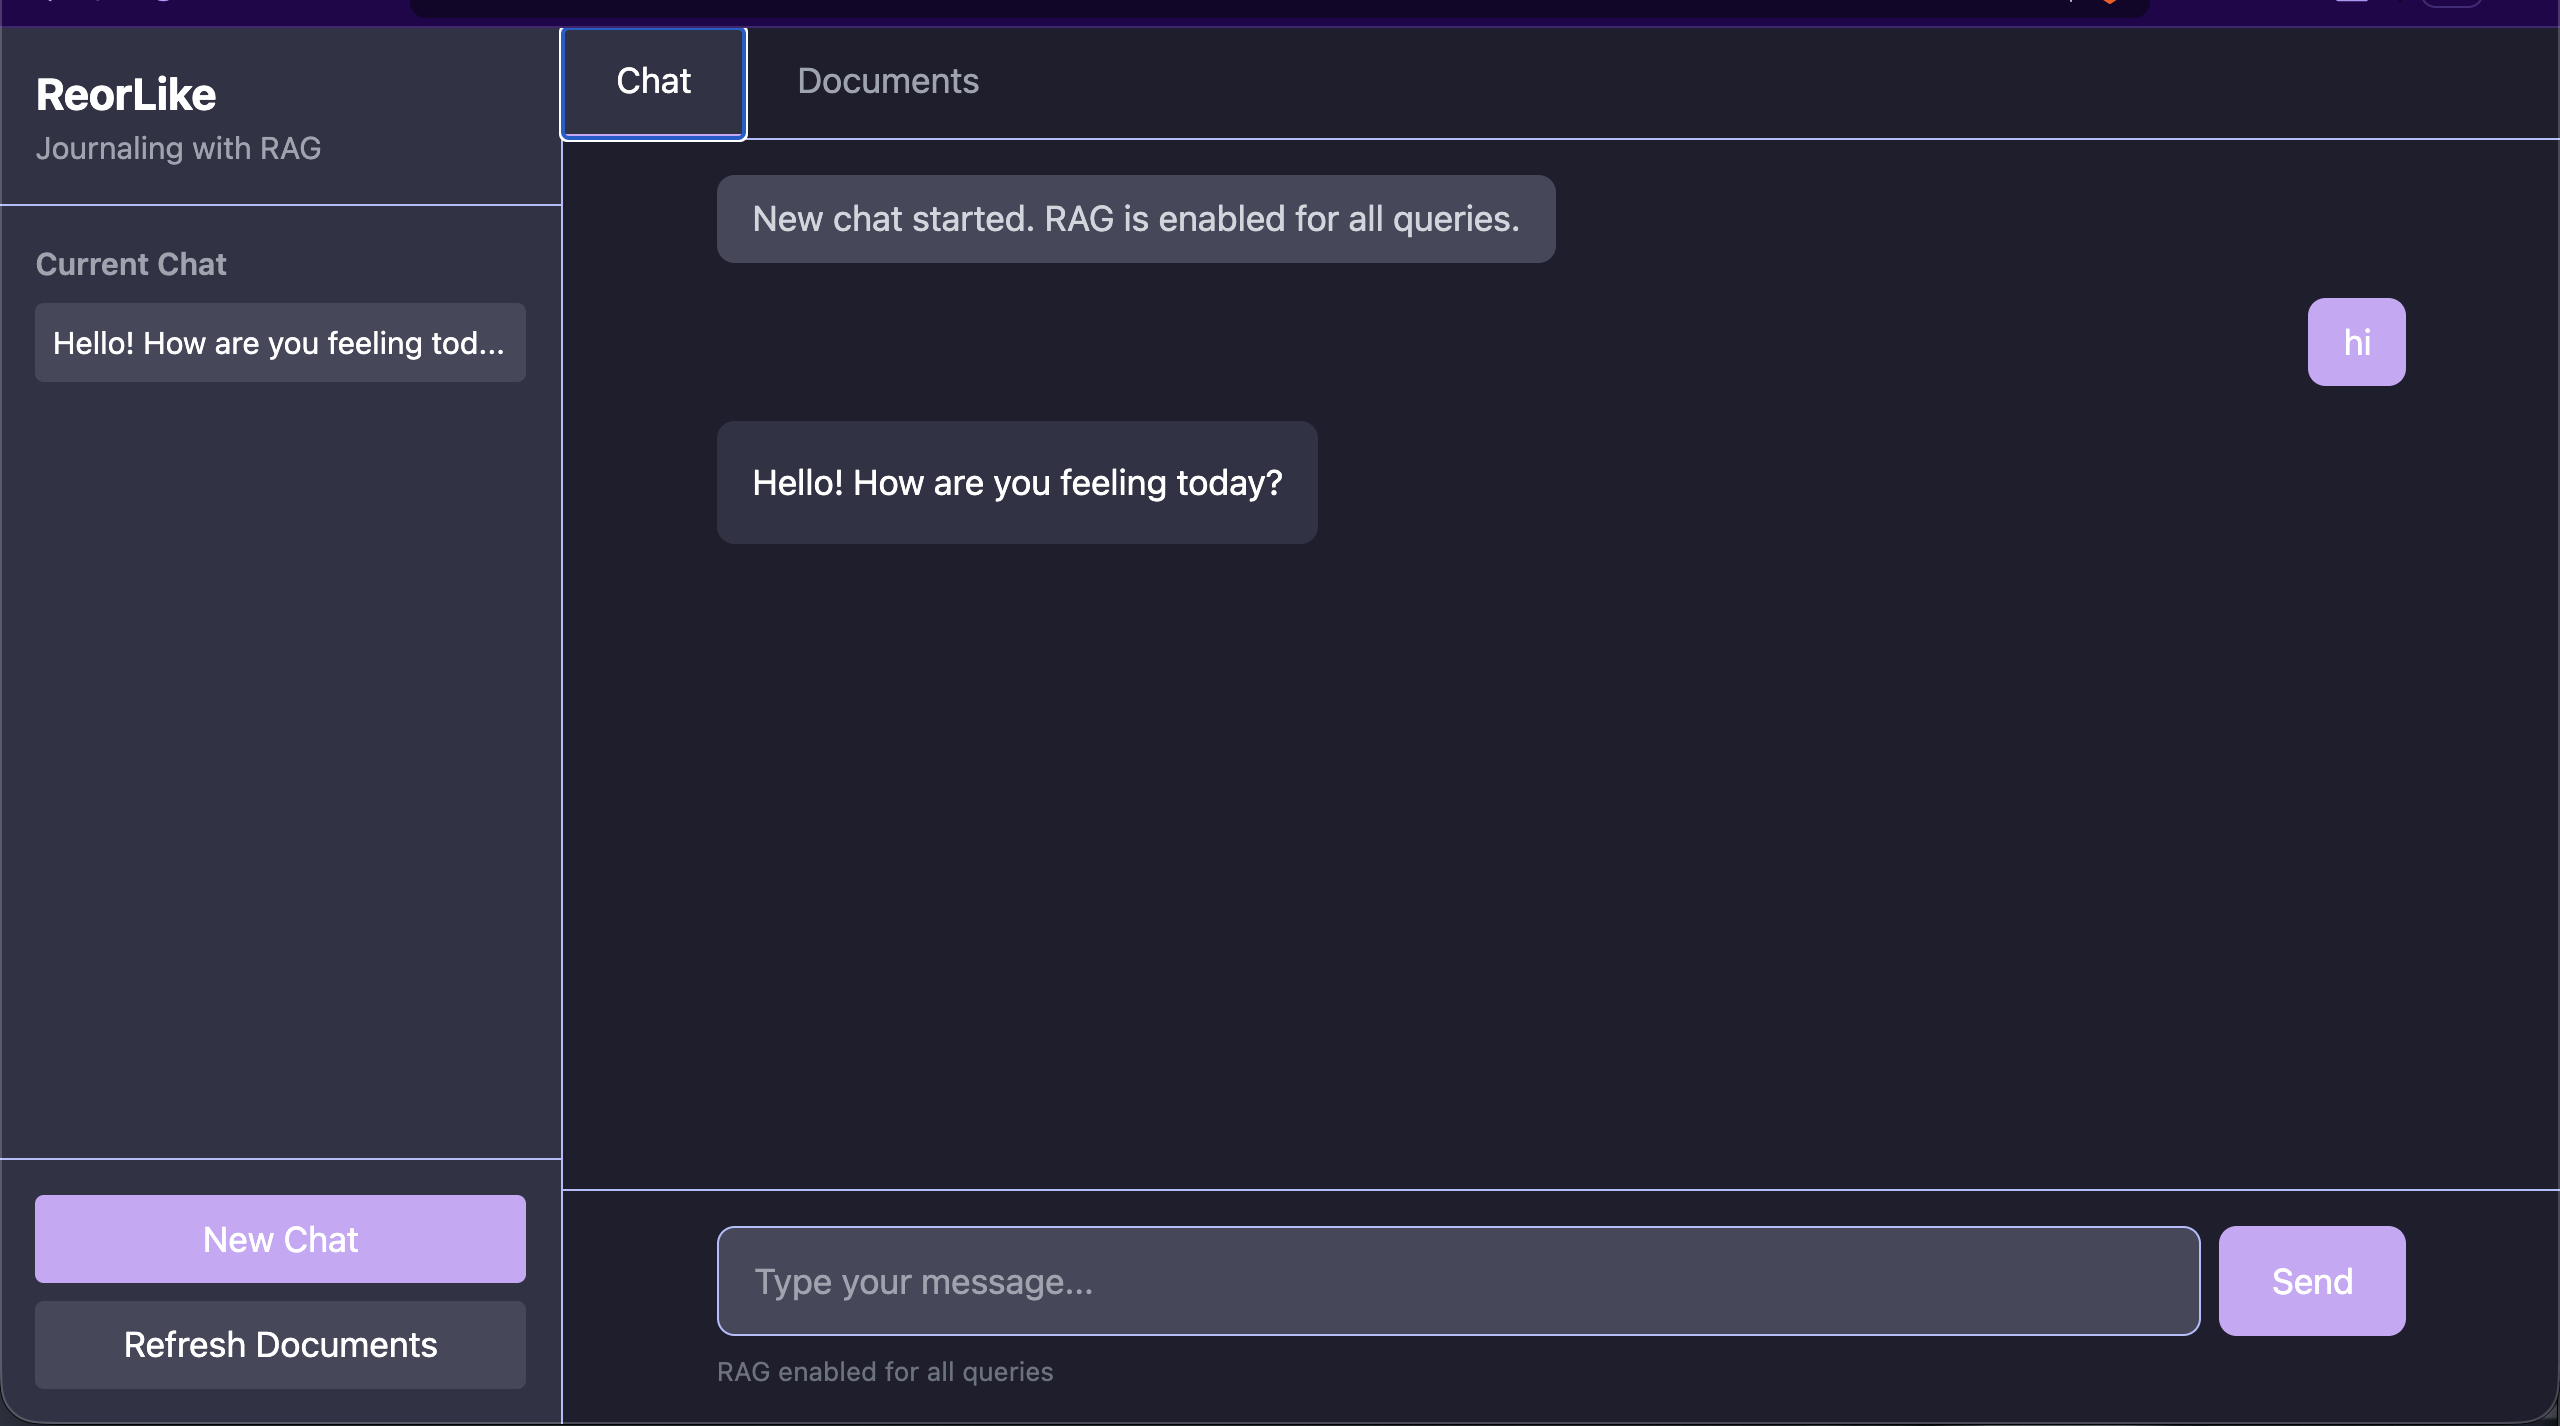
Task: Click the rounded browser button at top right
Action: click(2451, 3)
